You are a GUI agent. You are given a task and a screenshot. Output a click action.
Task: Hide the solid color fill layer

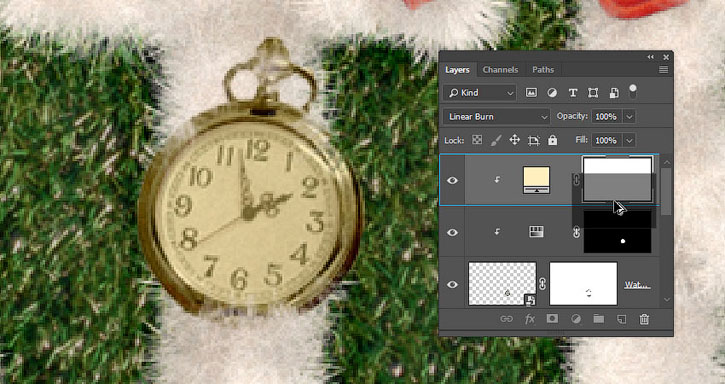452,180
